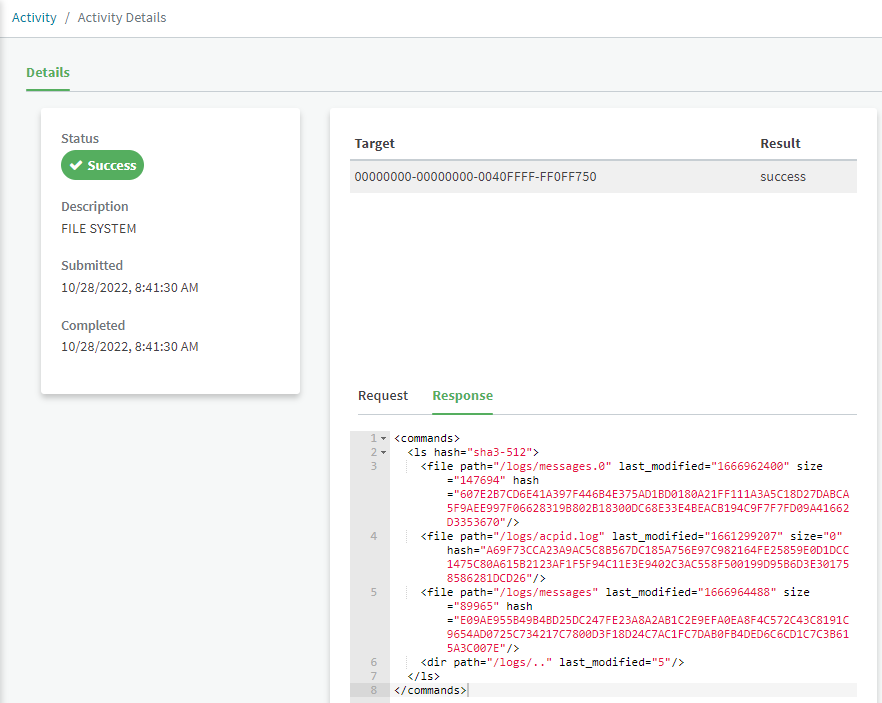Click the "sha3-512" hash attribute value
The height and width of the screenshot is (703, 882).
[505, 453]
